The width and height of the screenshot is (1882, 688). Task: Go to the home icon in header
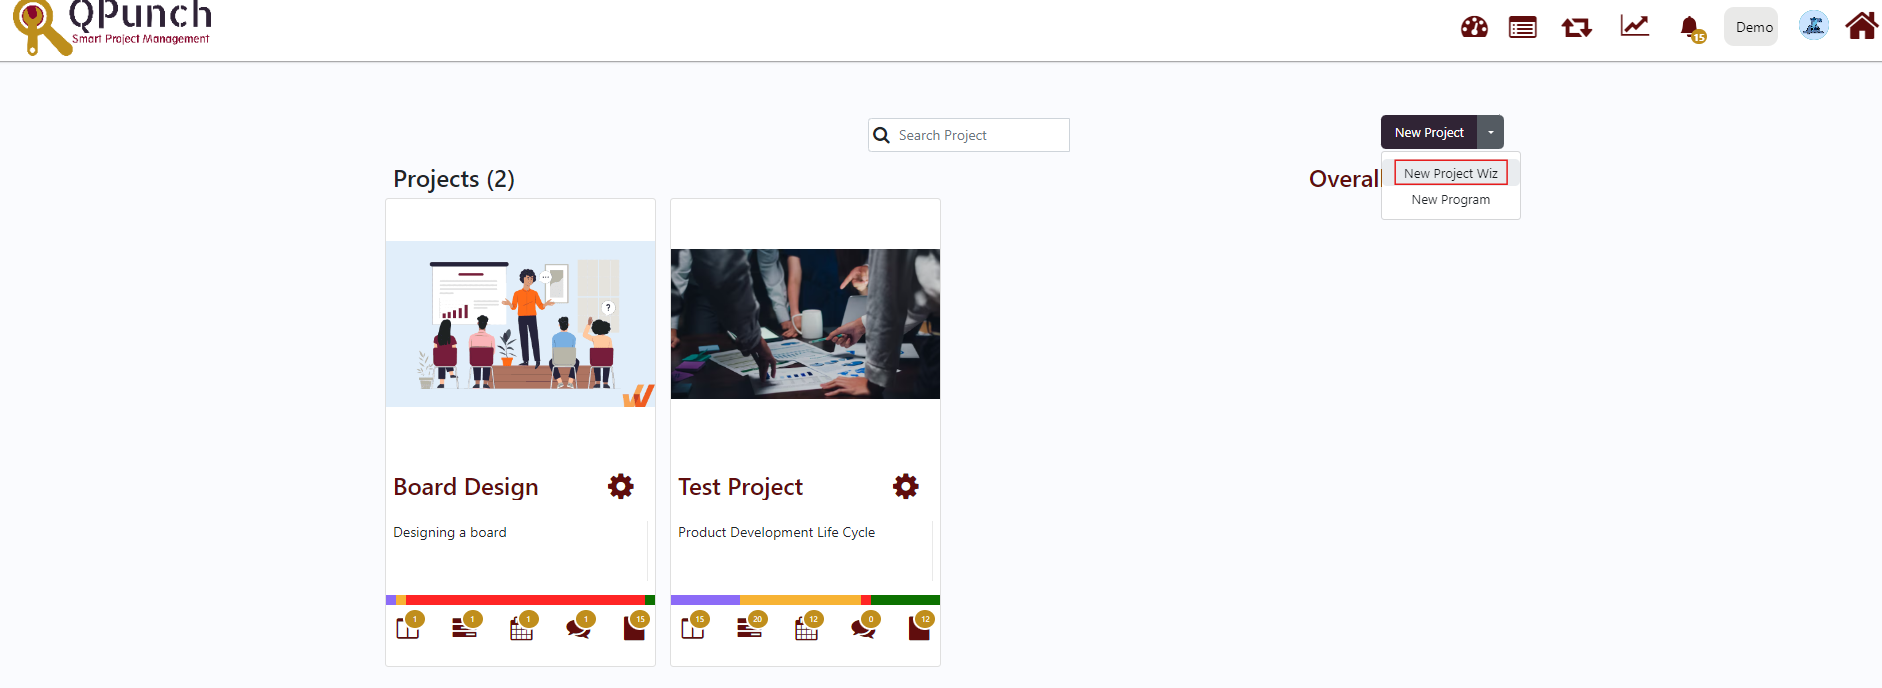tap(1862, 25)
